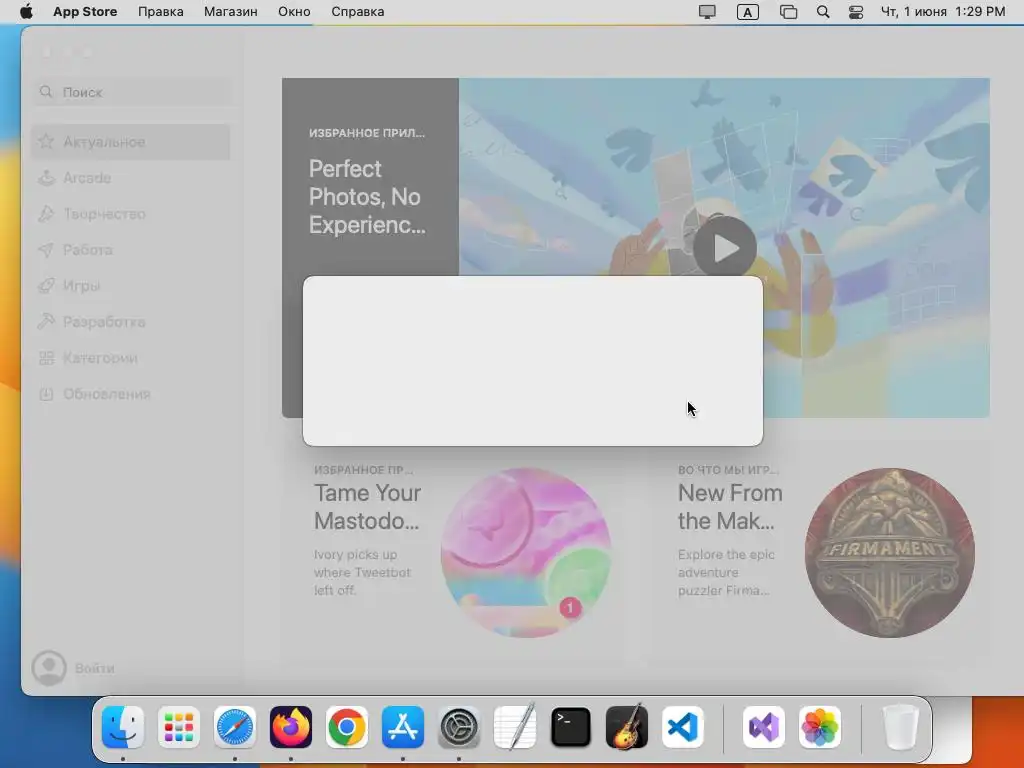This screenshot has height=768, width=1024.
Task: Open the Правка menu
Action: 161,12
